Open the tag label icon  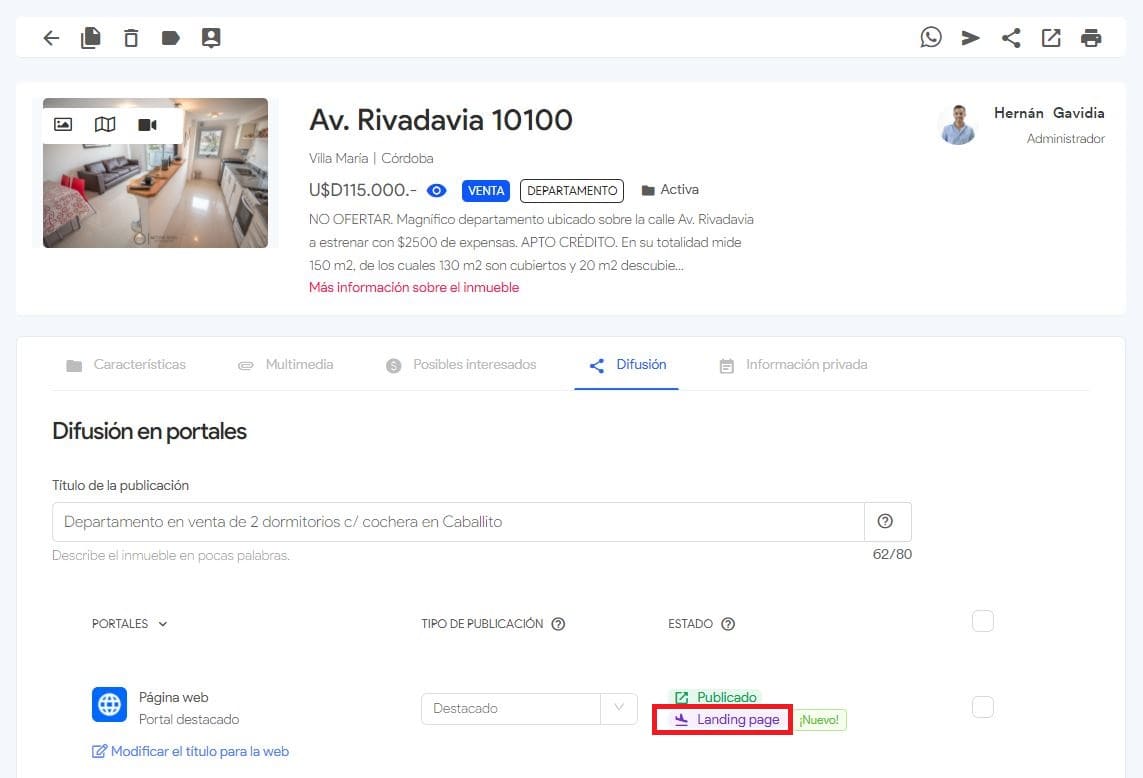[x=171, y=38]
